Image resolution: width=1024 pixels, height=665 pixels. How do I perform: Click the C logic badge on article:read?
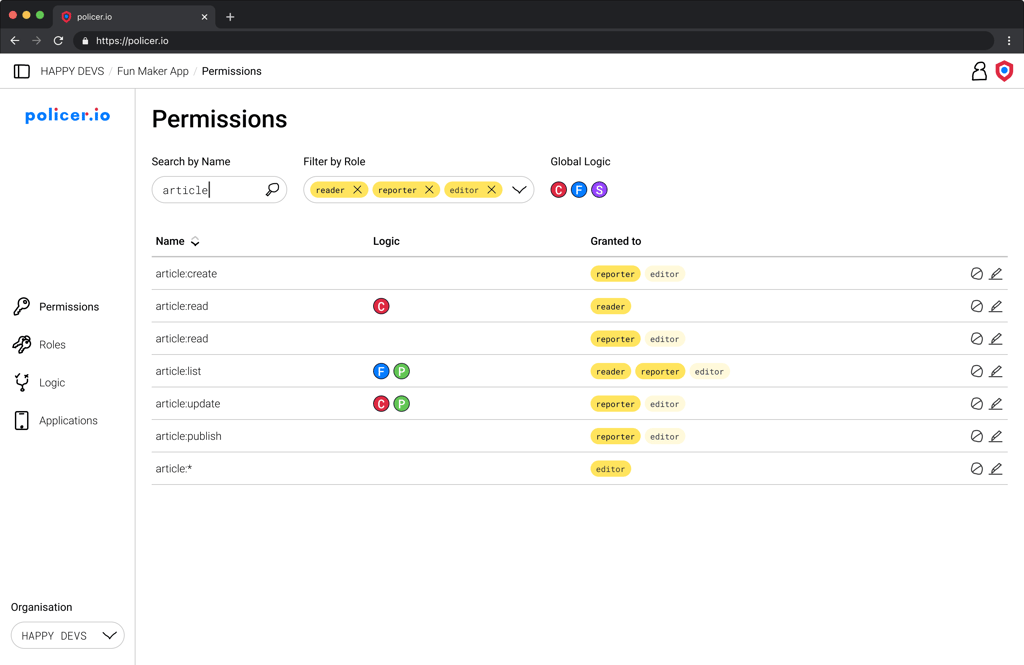381,306
